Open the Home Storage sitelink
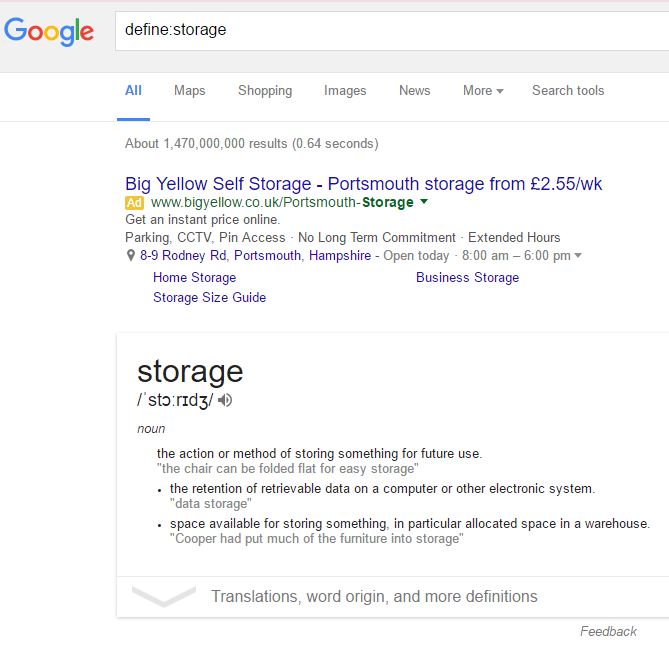Image resolution: width=669 pixels, height=645 pixels. point(195,278)
